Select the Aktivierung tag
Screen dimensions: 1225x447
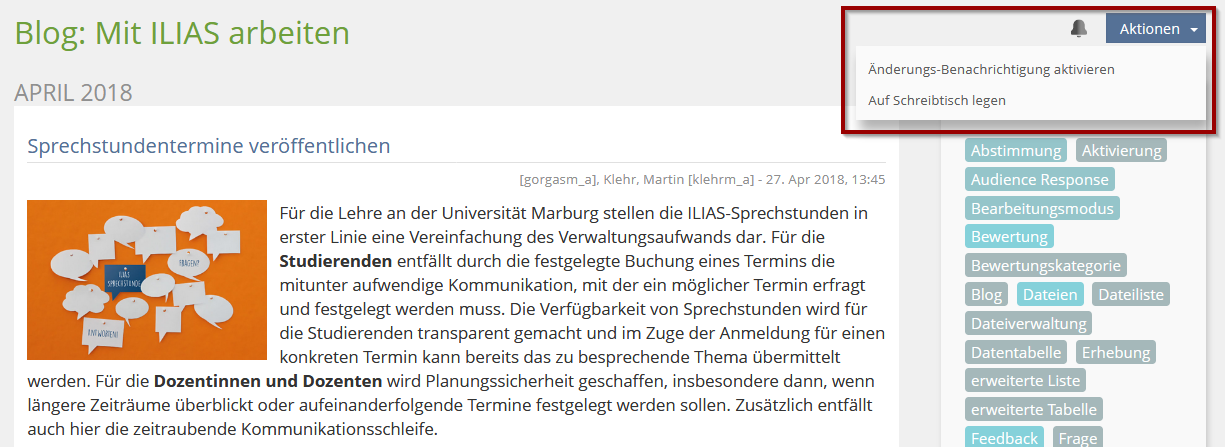(x=1122, y=151)
